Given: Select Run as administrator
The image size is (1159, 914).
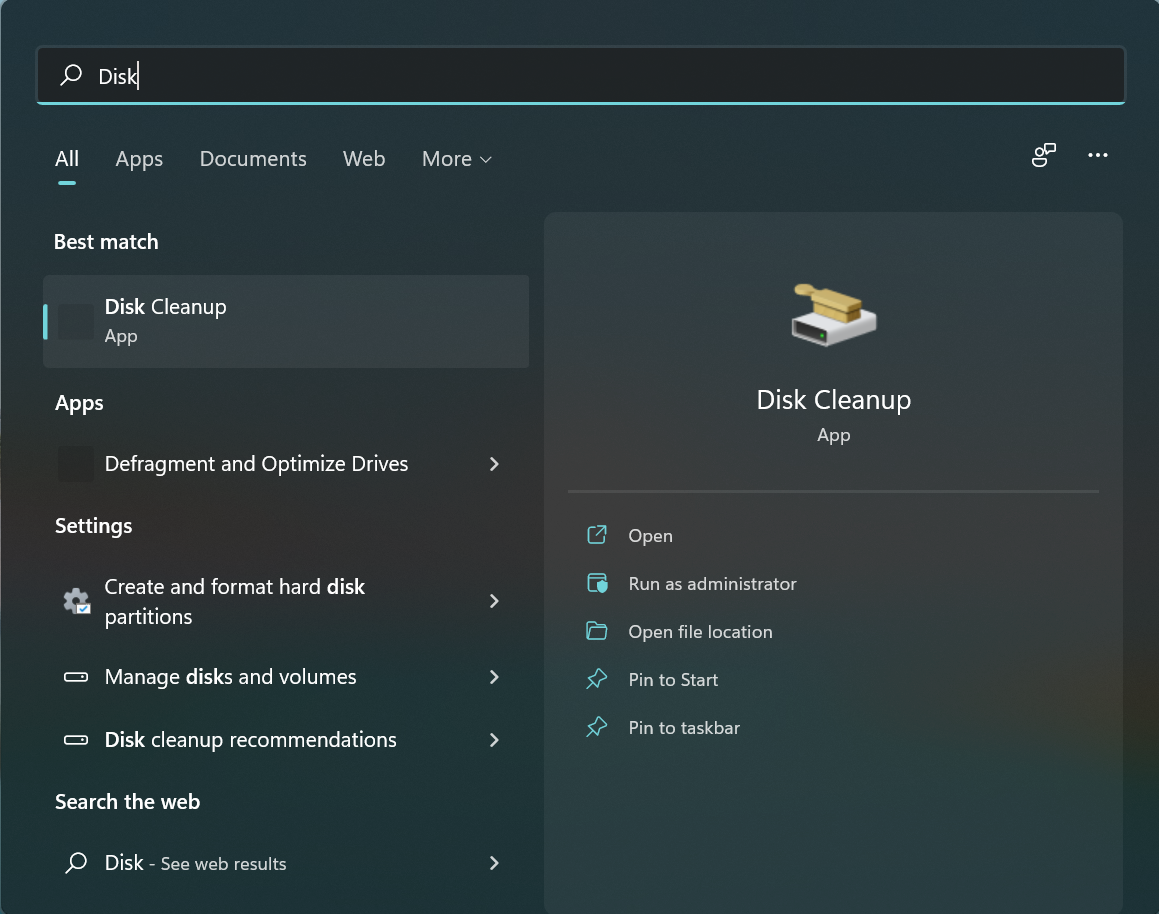Looking at the screenshot, I should (712, 584).
